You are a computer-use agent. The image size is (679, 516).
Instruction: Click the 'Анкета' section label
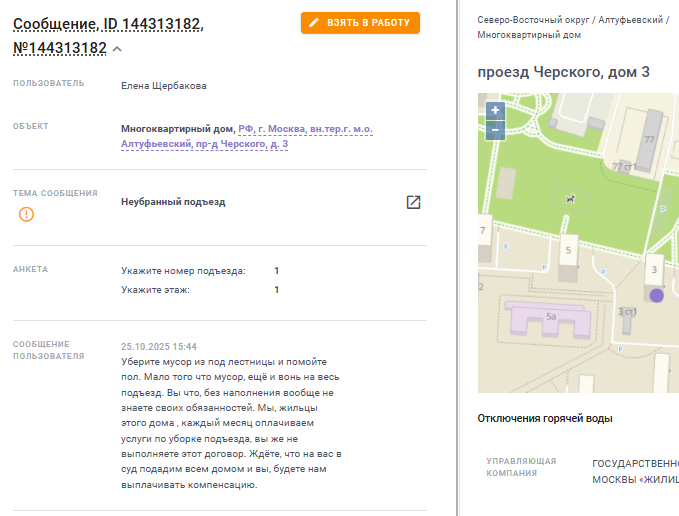click(30, 269)
